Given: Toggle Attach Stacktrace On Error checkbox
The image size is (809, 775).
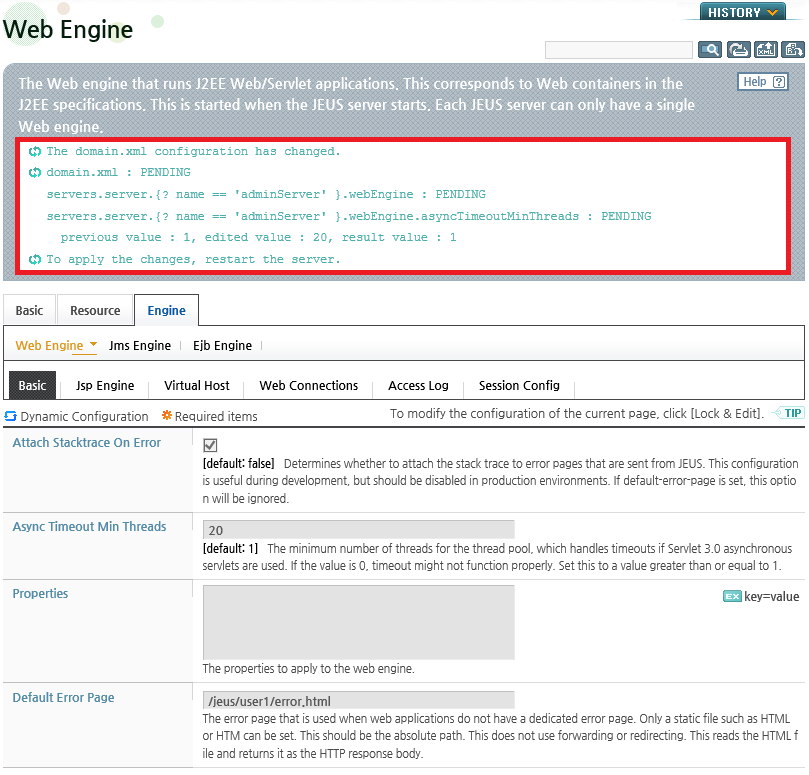Looking at the screenshot, I should (210, 445).
